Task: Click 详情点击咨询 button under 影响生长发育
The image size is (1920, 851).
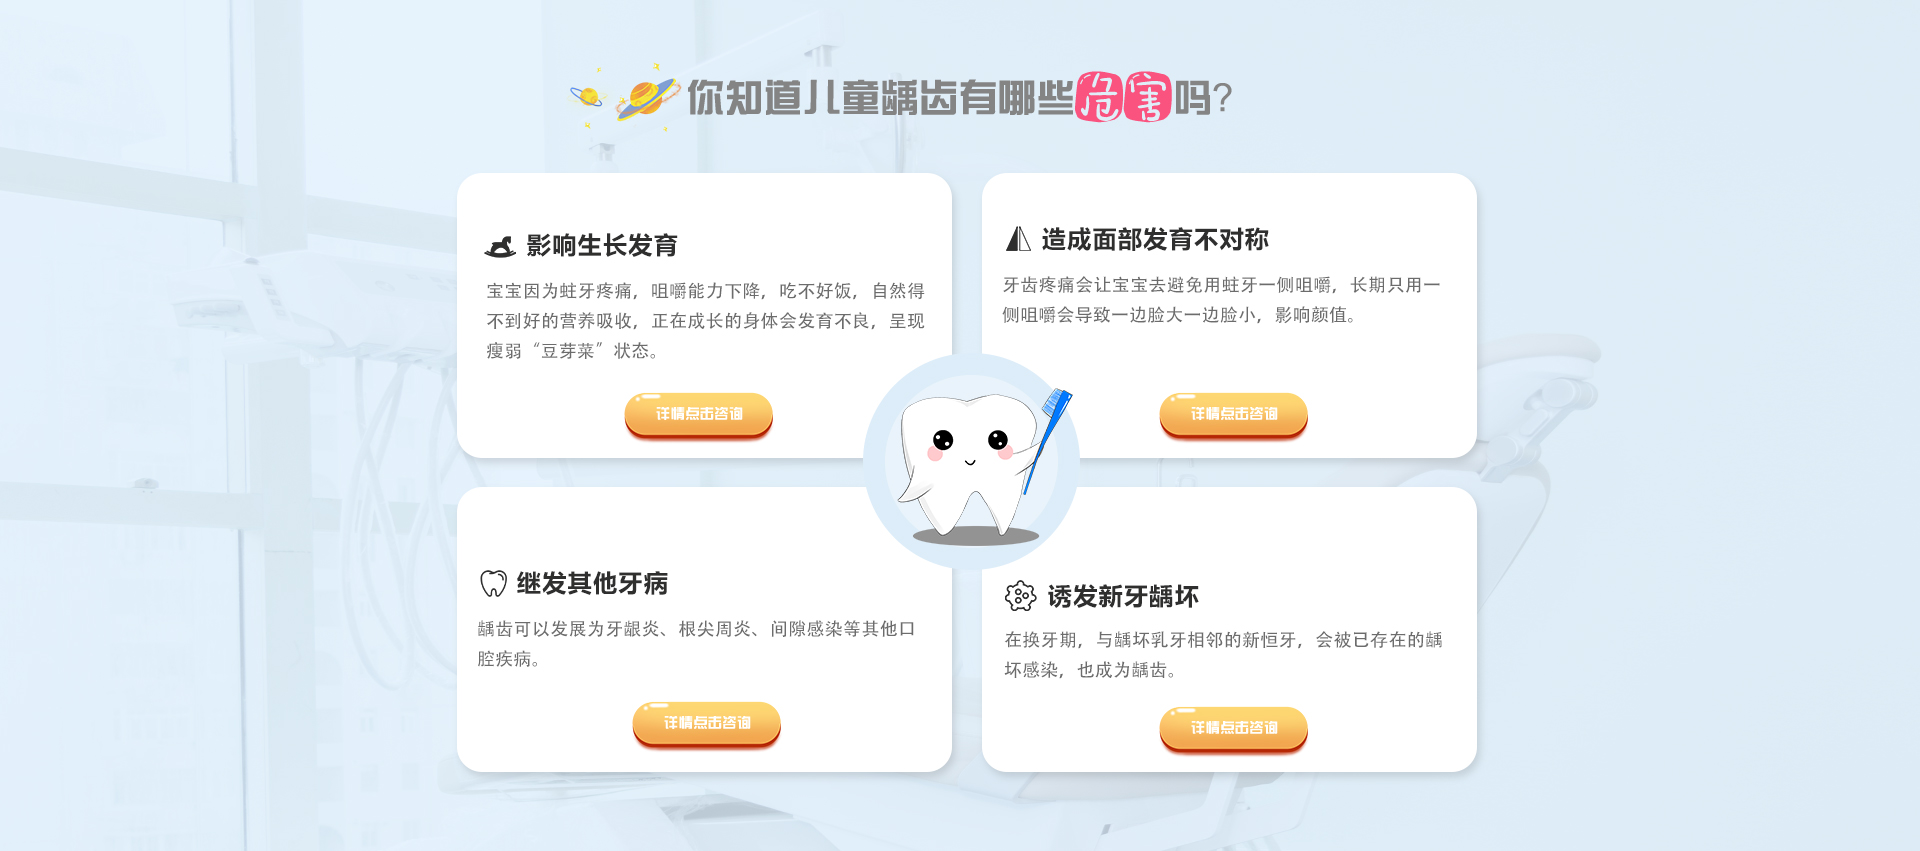Action: [x=699, y=414]
